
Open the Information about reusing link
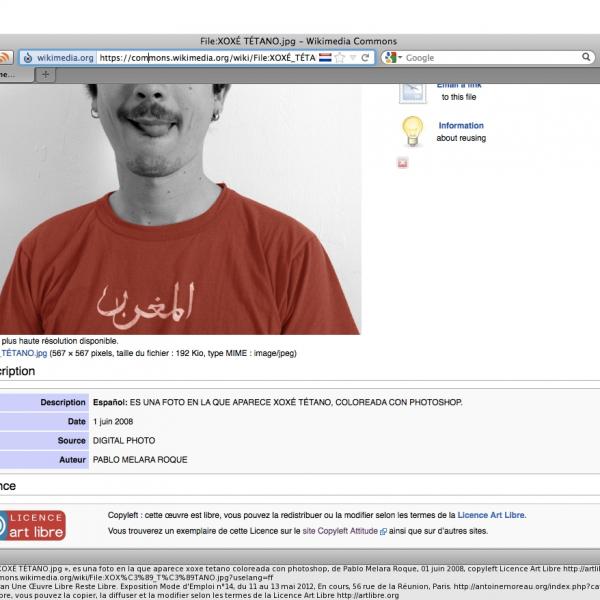(x=461, y=126)
